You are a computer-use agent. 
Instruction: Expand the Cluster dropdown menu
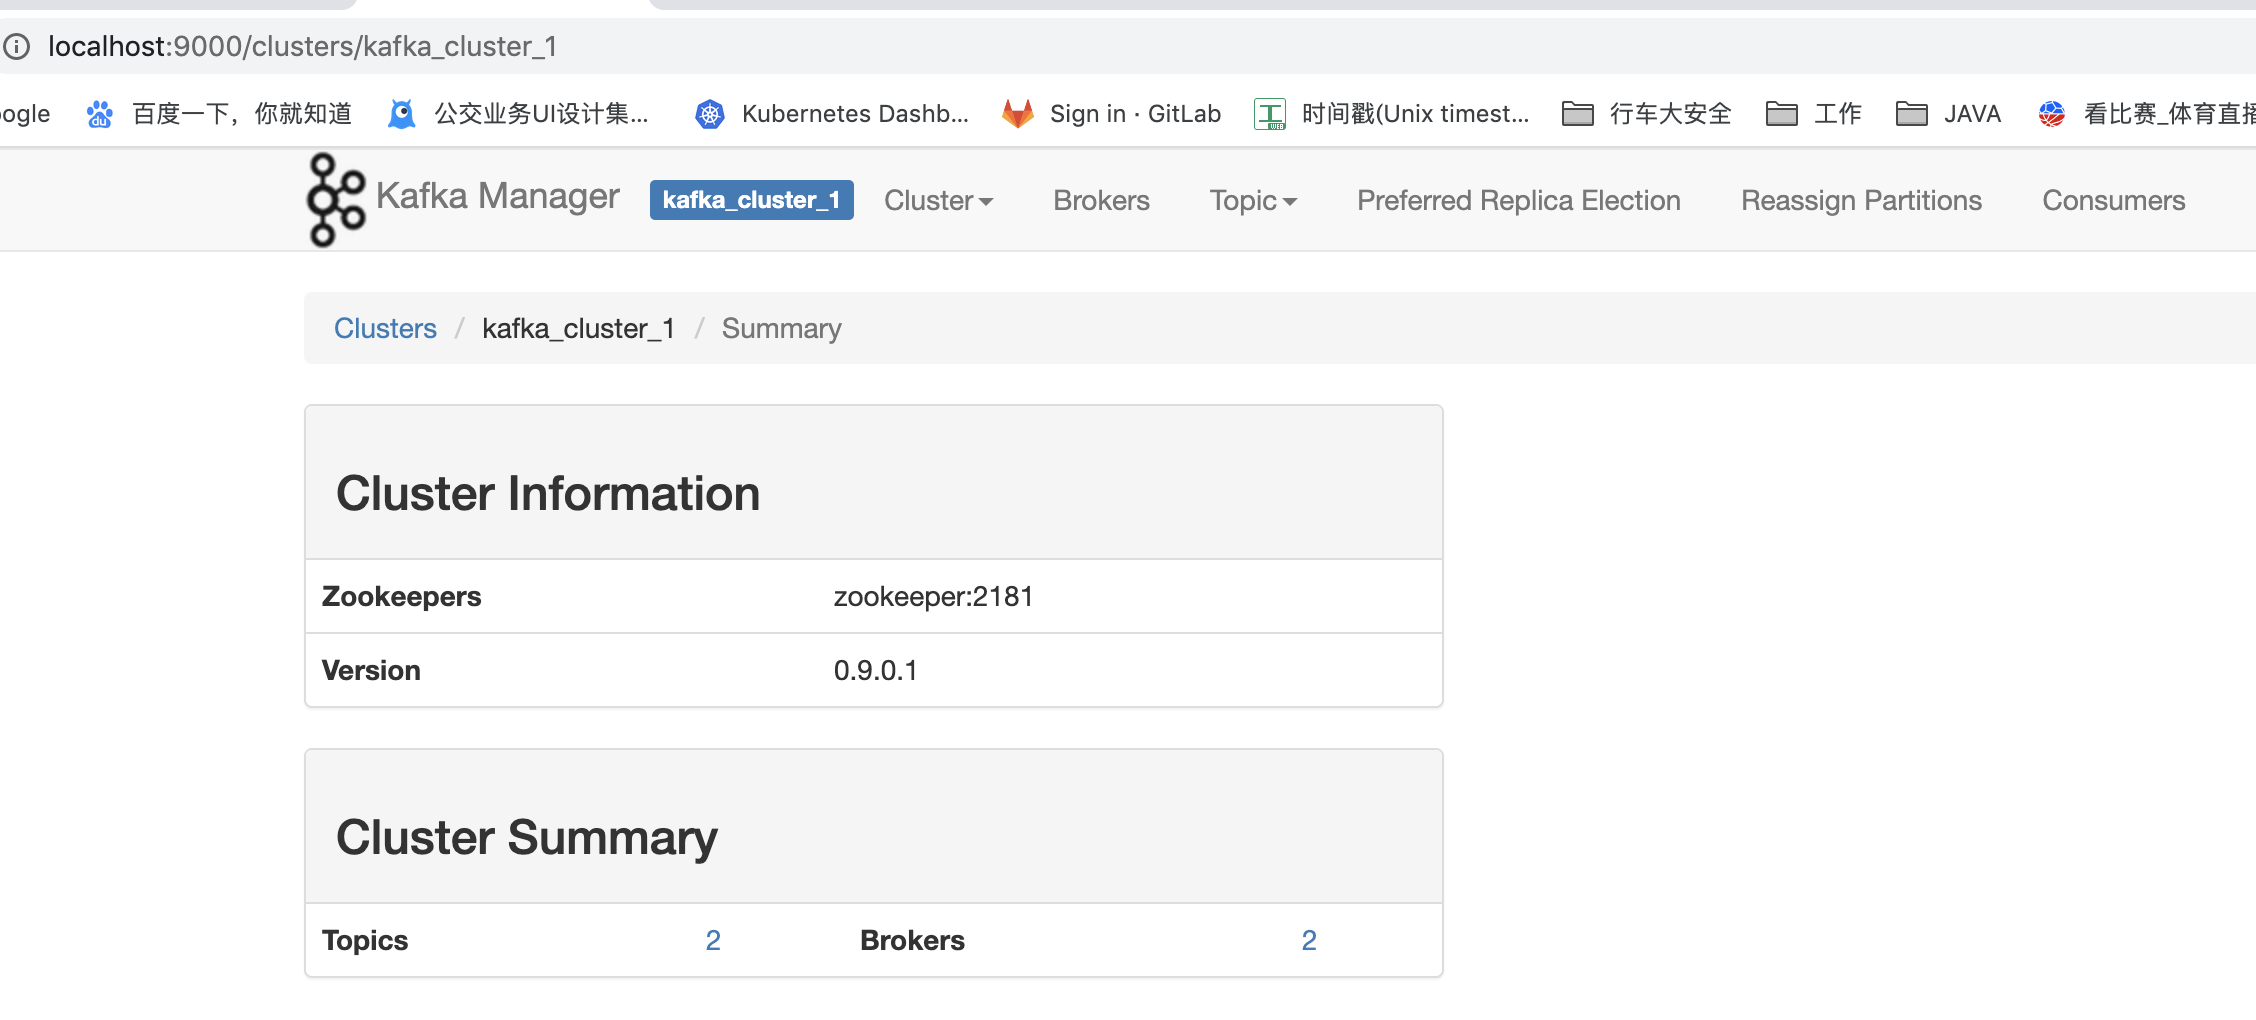tap(938, 200)
